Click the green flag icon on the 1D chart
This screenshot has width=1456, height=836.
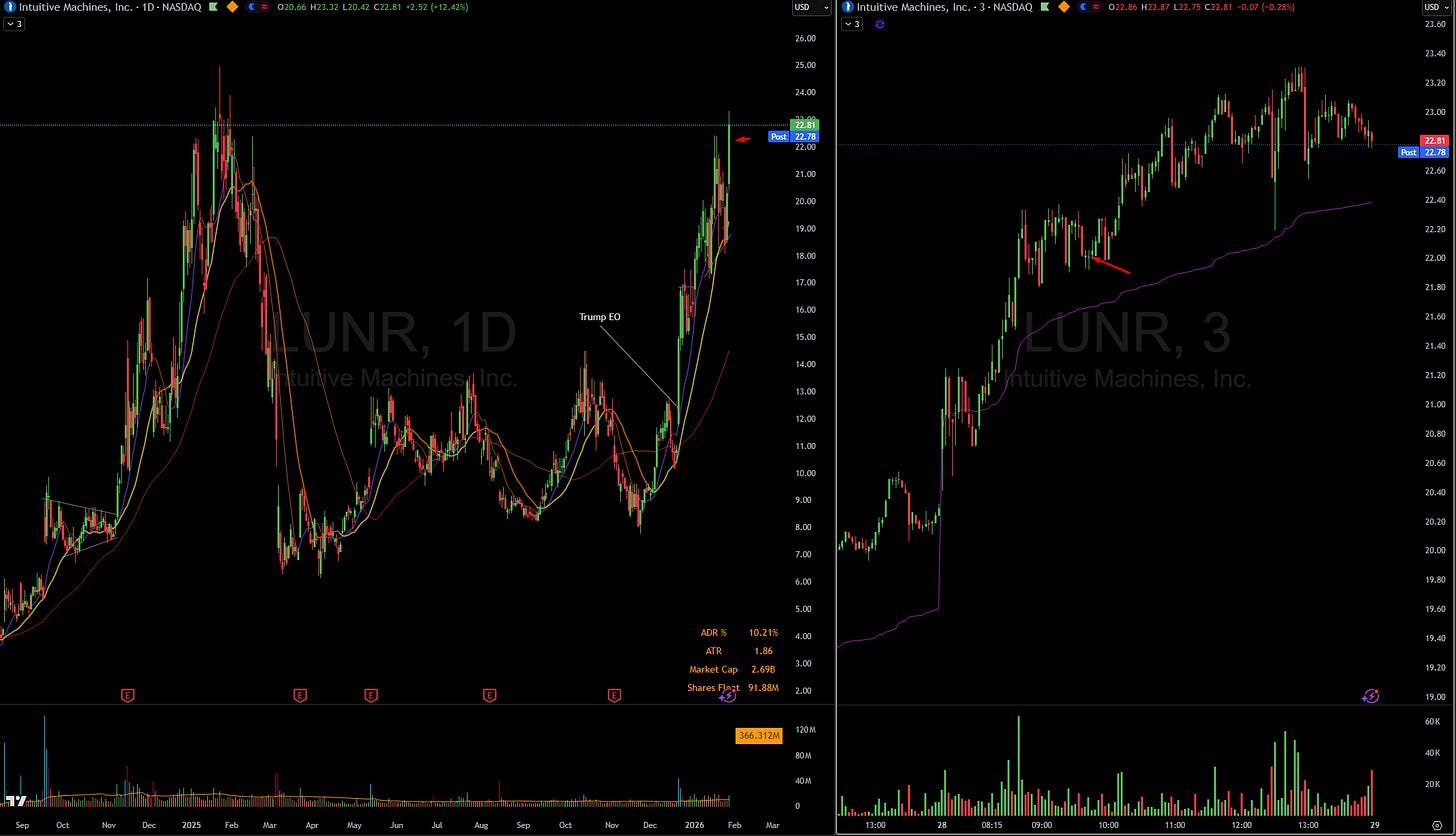(x=213, y=7)
